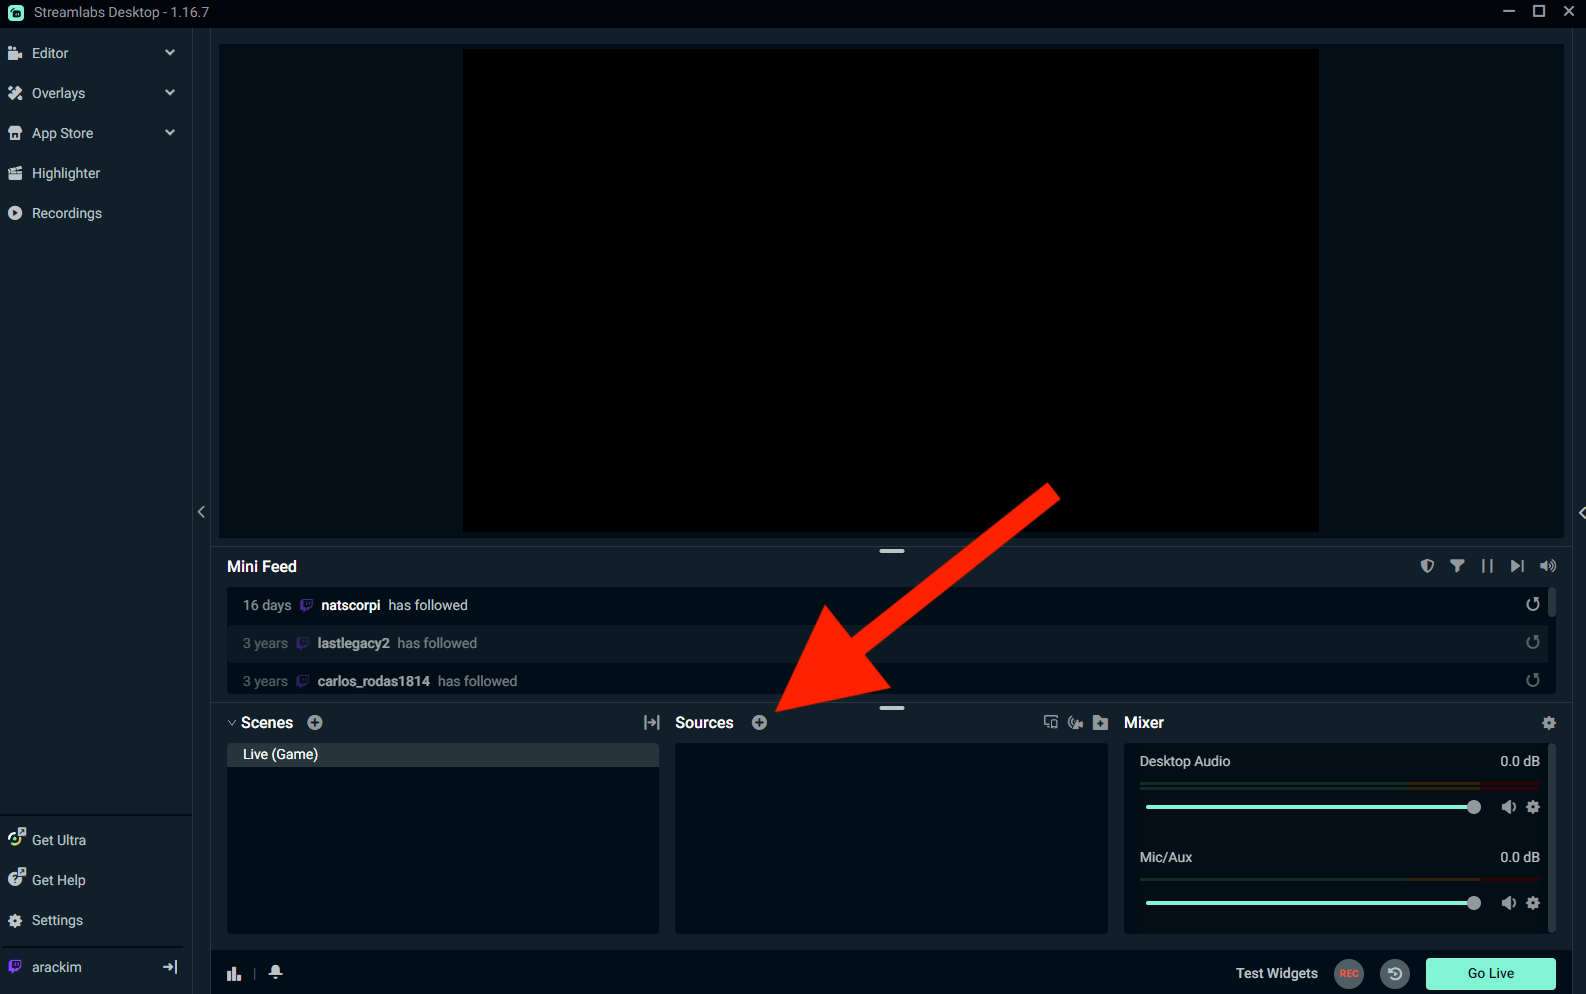Click resize handle above Sources panel
Screen dimensions: 1586x994
coord(892,708)
